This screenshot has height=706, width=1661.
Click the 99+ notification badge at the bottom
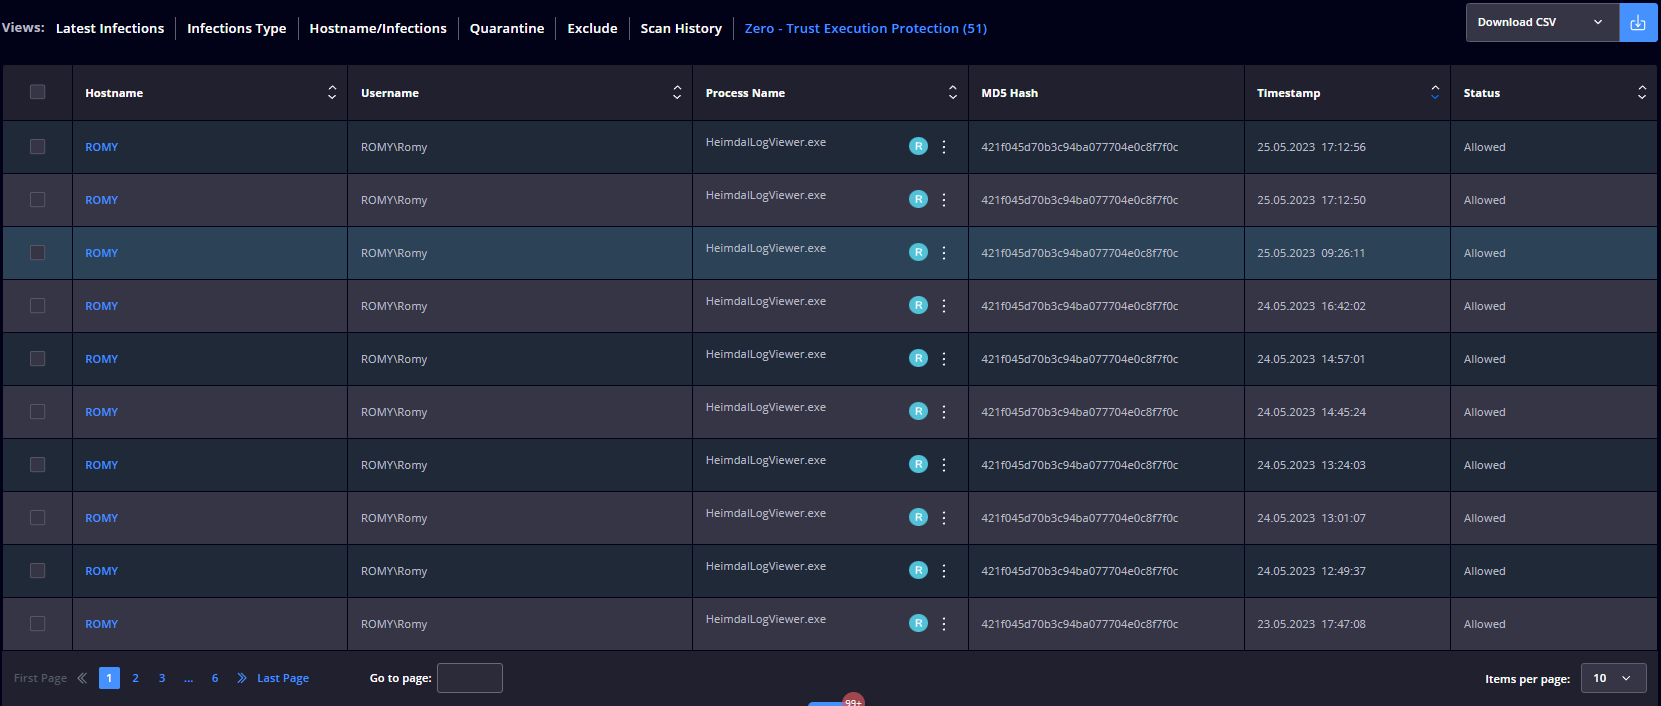853,700
